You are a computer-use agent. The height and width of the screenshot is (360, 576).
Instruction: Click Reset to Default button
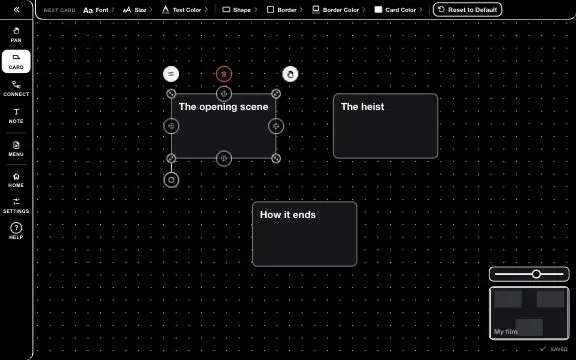click(467, 10)
